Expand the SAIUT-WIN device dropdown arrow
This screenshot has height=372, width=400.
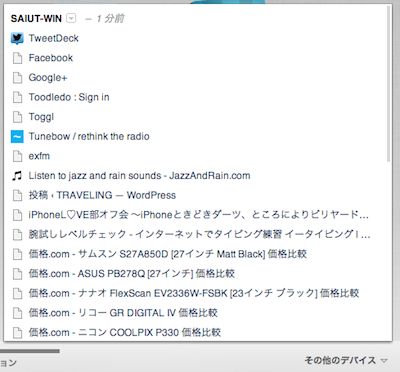(x=71, y=18)
